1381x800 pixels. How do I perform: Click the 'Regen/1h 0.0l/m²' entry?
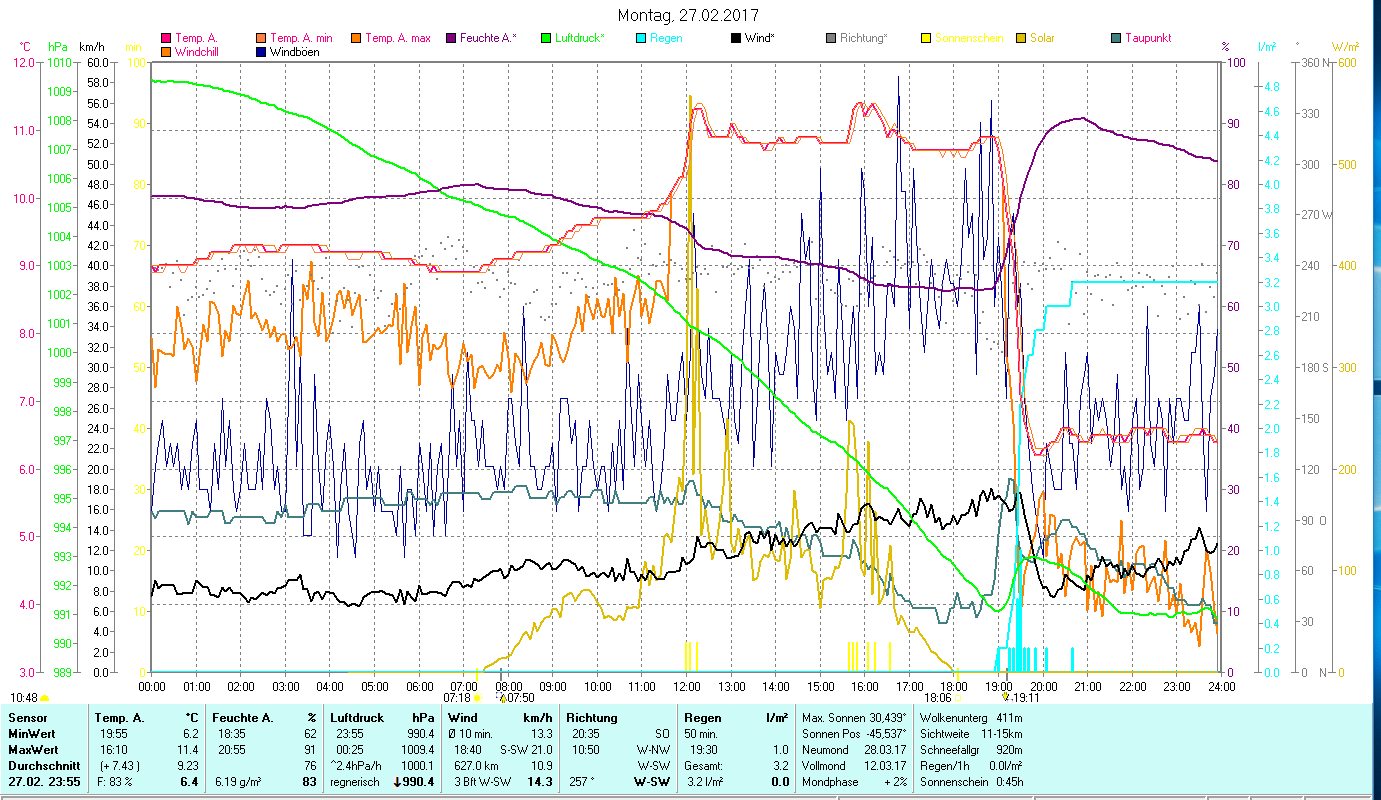971,766
